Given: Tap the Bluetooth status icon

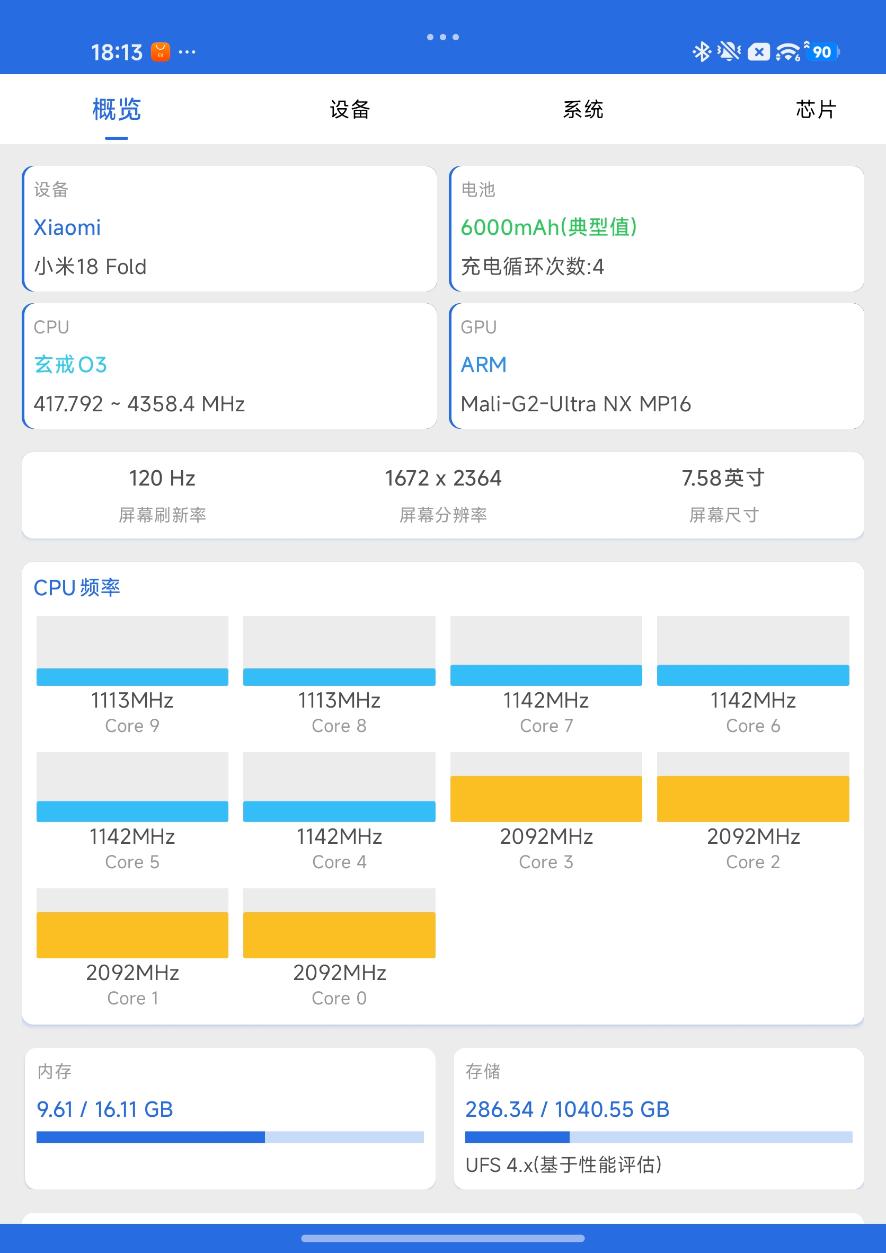Looking at the screenshot, I should (x=702, y=51).
